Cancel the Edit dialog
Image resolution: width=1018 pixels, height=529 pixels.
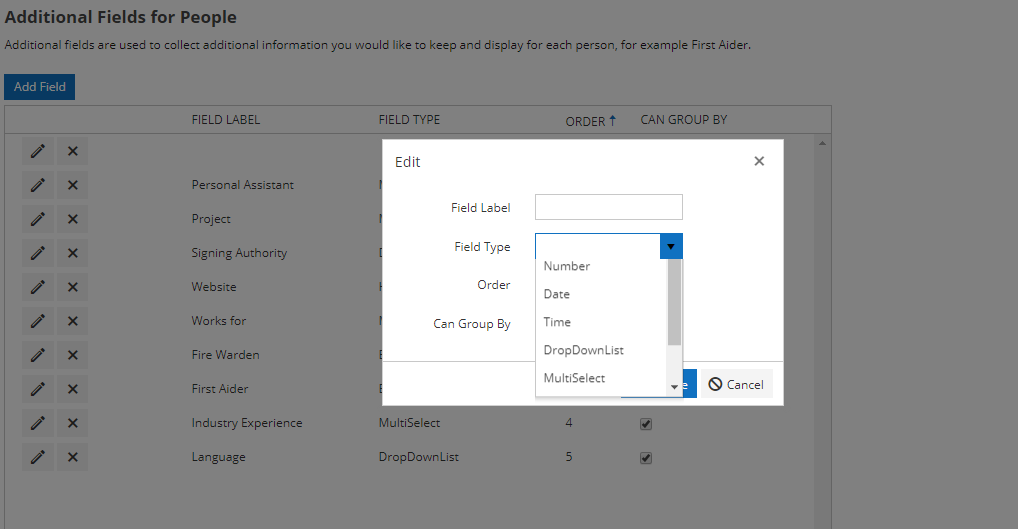(736, 384)
